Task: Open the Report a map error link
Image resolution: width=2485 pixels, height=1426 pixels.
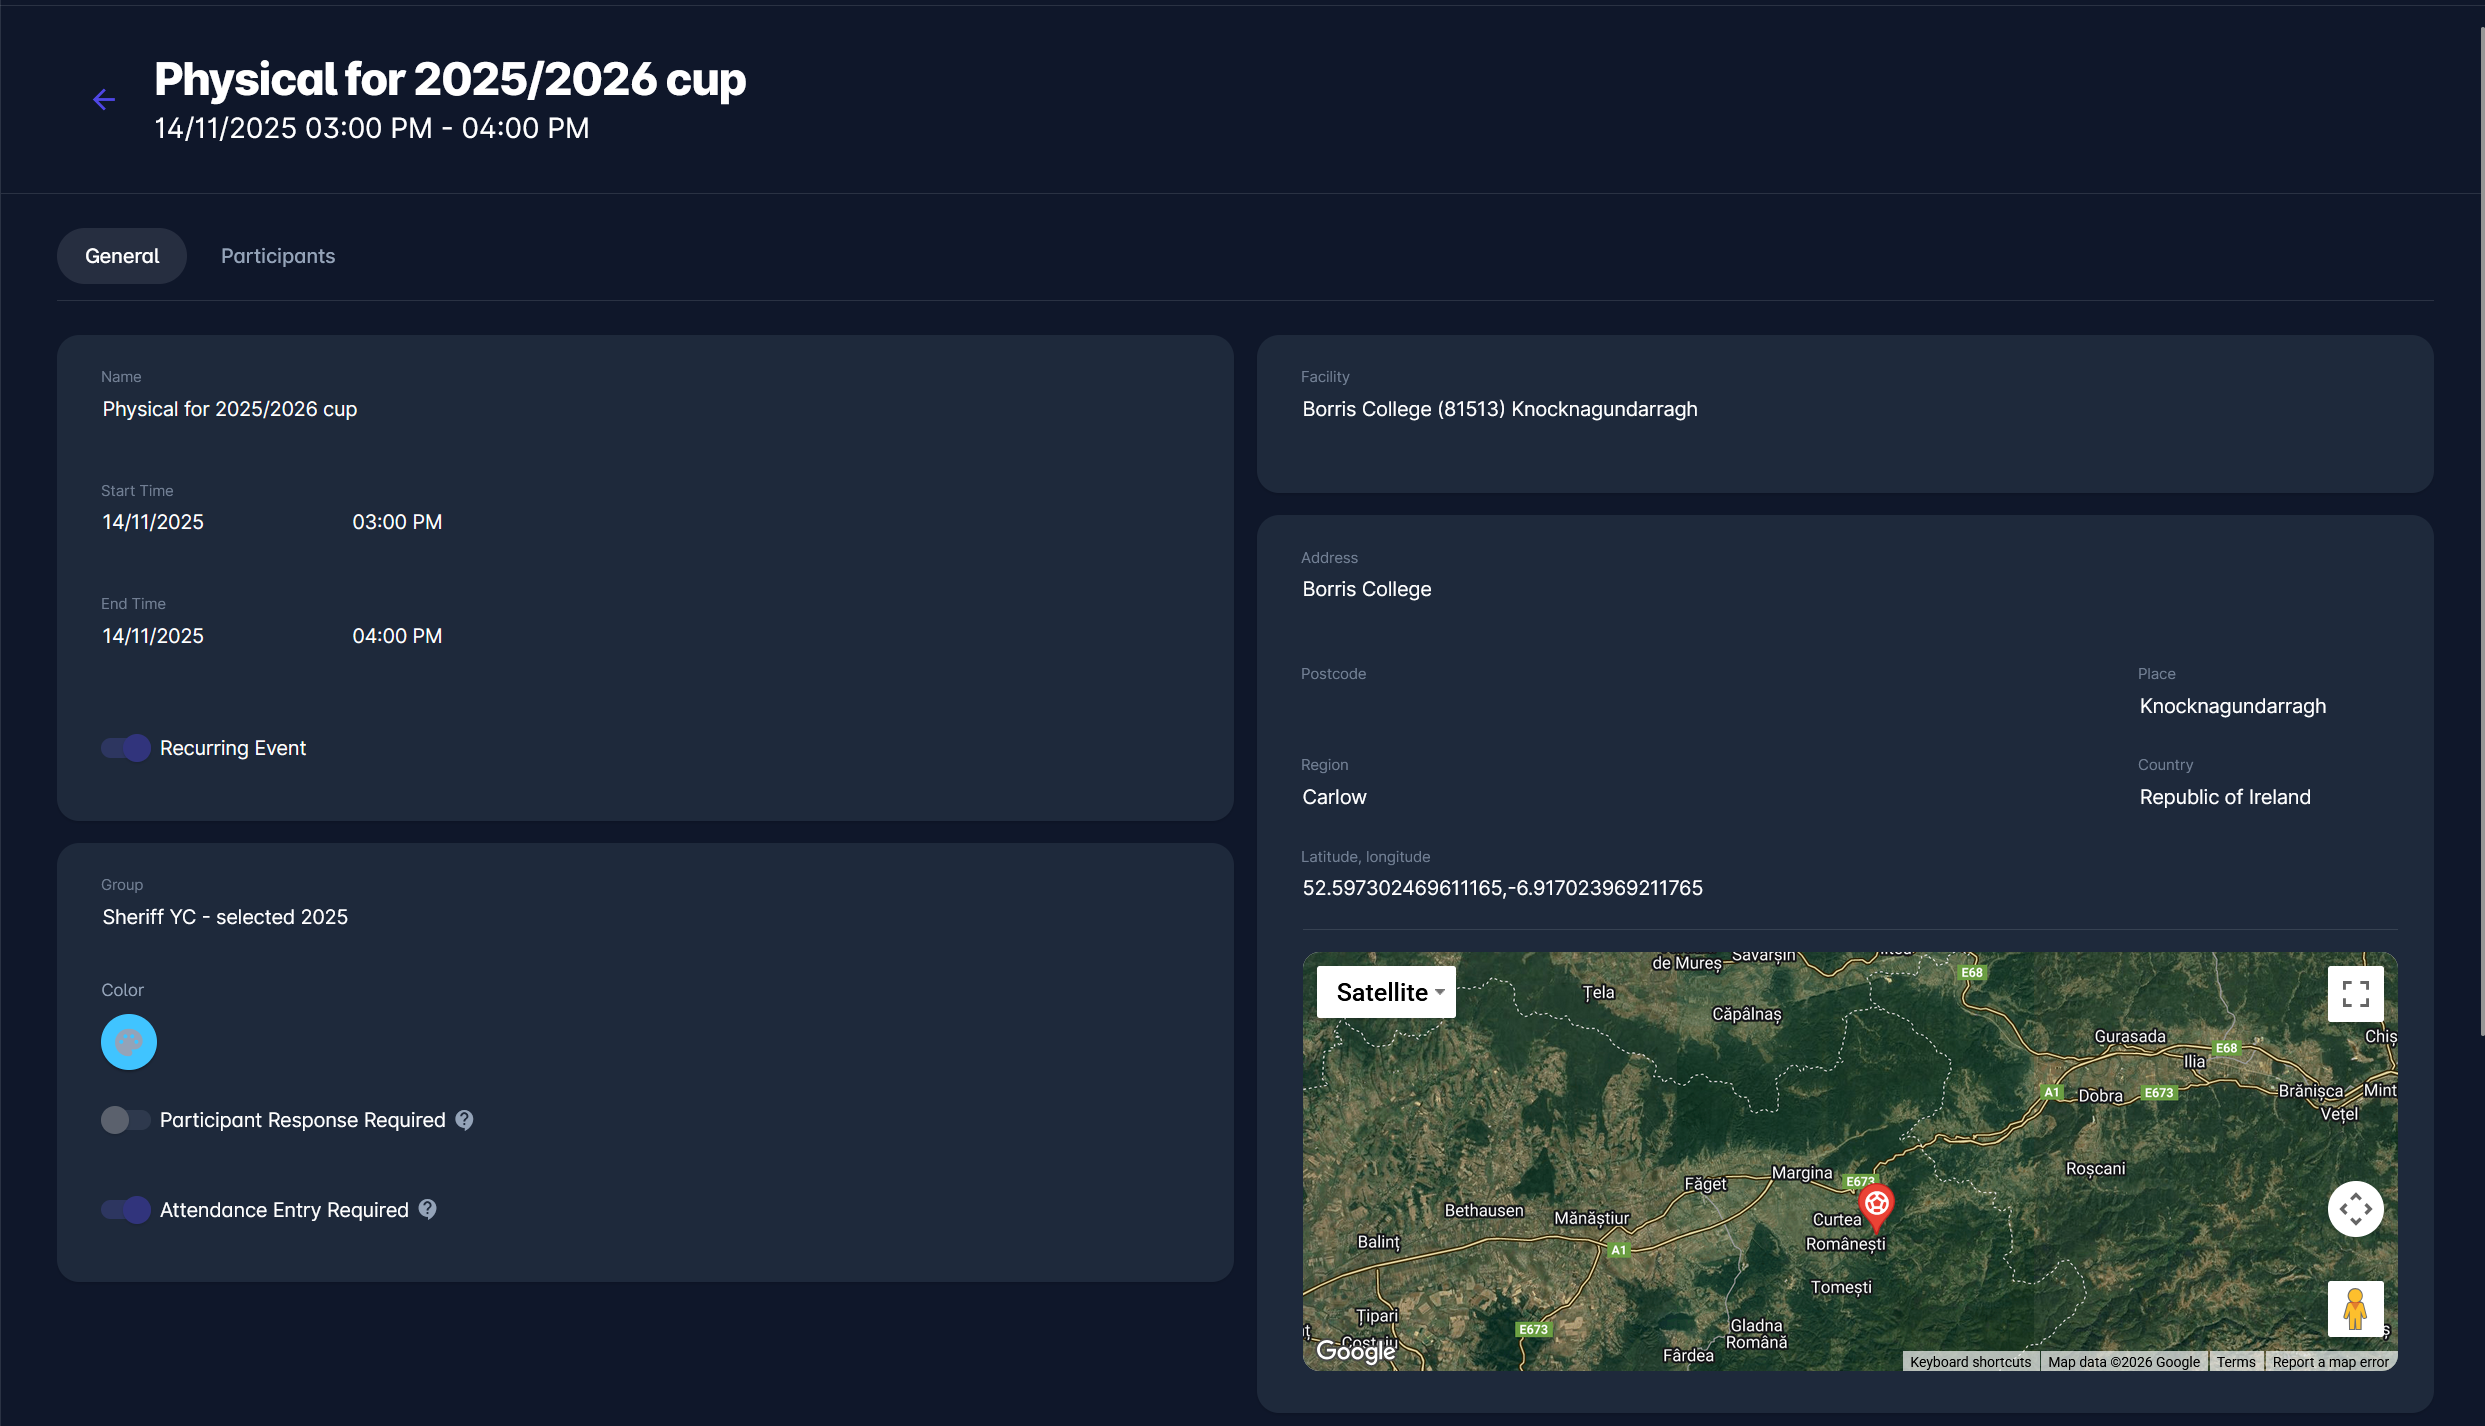Action: click(2330, 1362)
